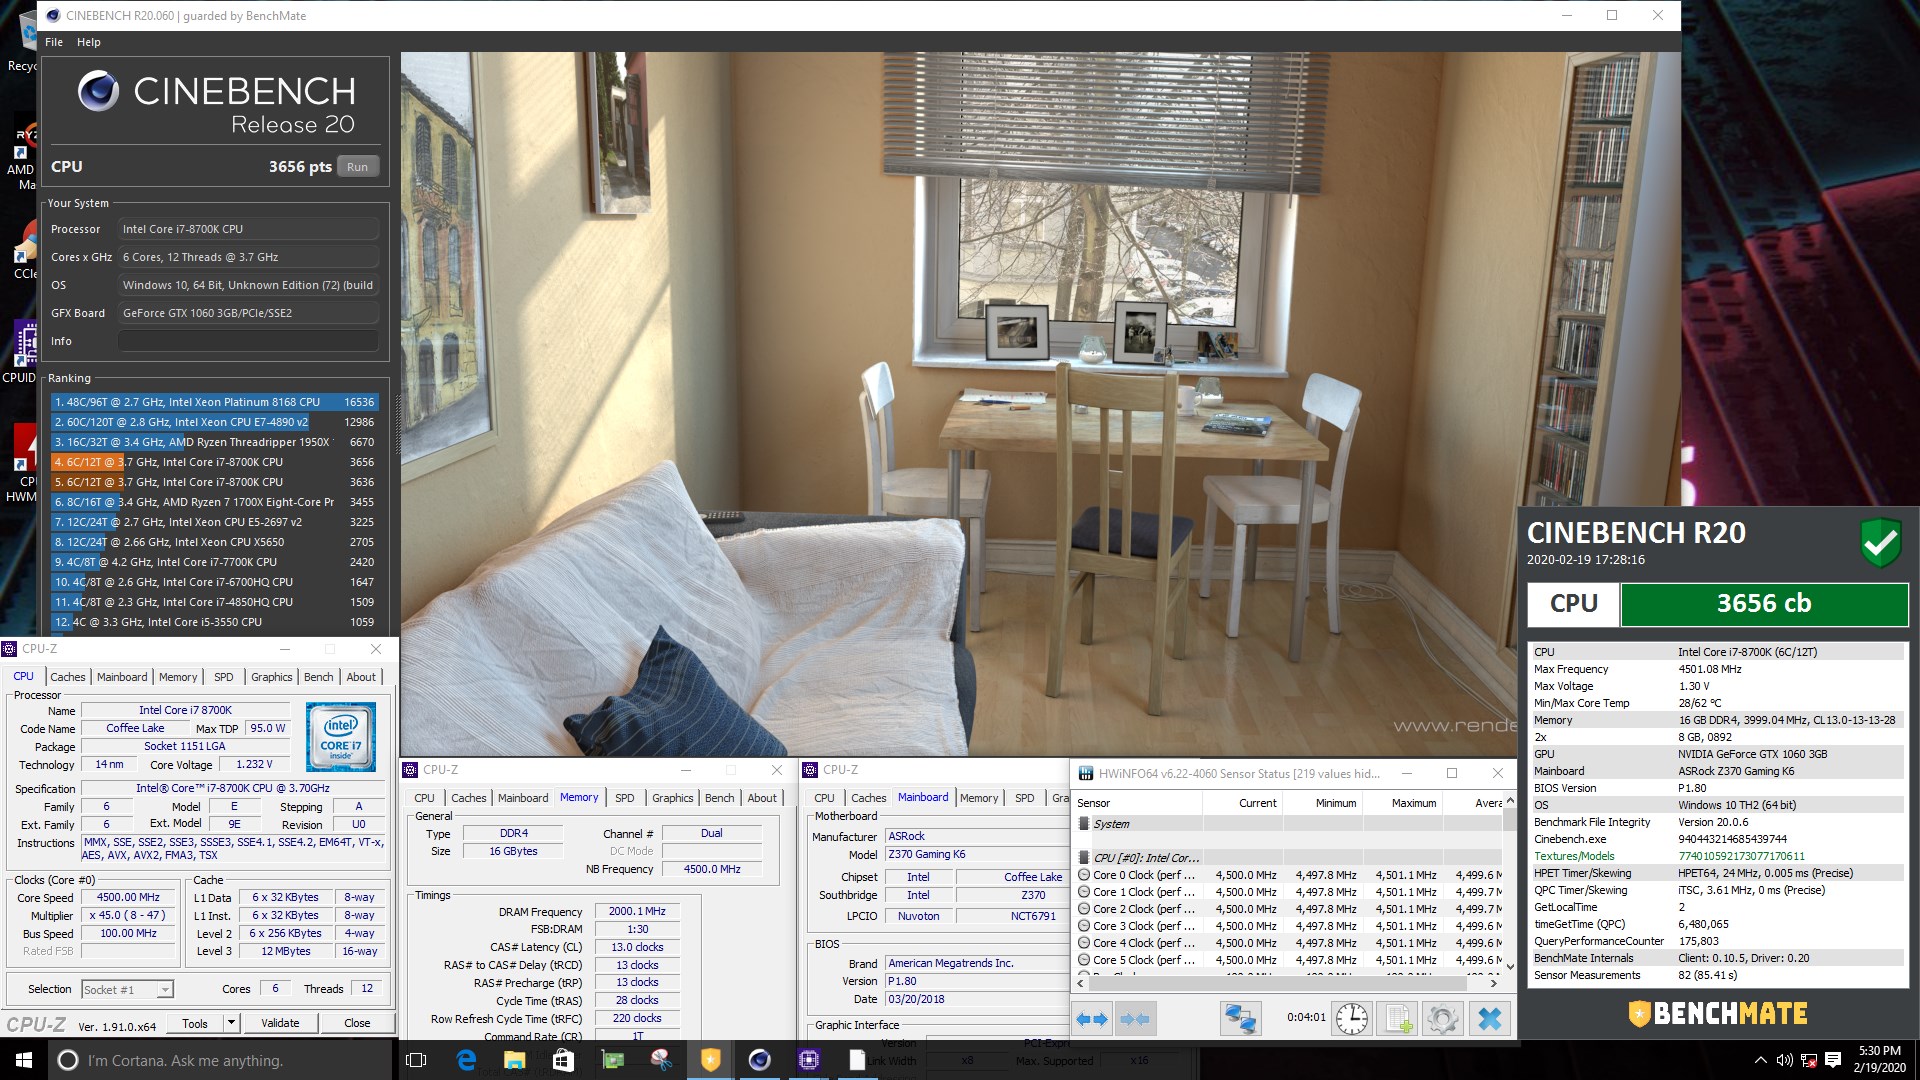Viewport: 1920px width, 1080px height.
Task: Click Intel Core i7 logo in CPU-Z
Action: tap(341, 737)
